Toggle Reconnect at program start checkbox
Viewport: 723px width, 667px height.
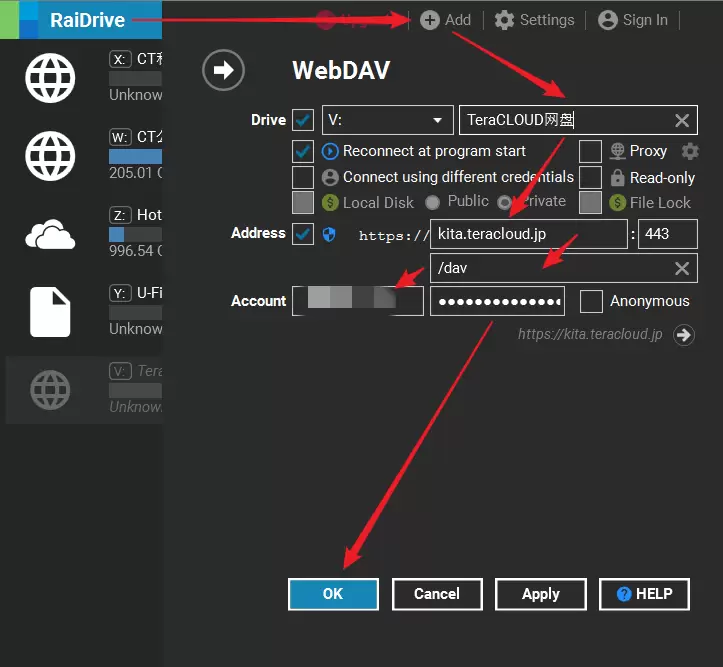[303, 152]
